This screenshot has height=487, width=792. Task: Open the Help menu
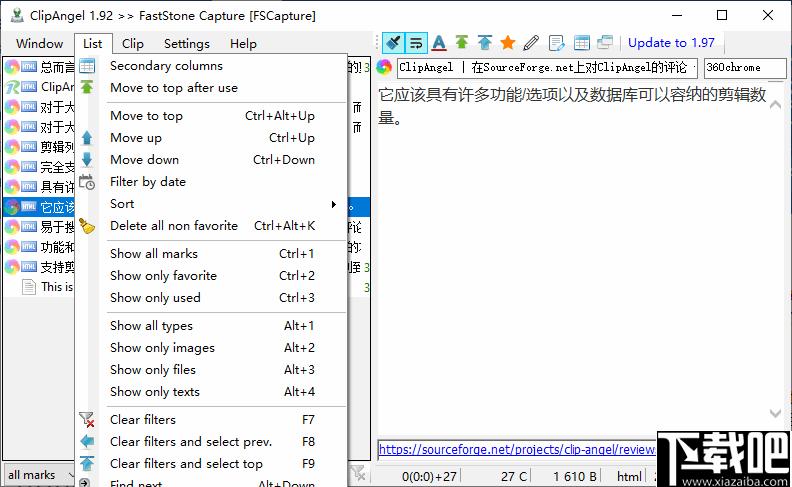[243, 43]
